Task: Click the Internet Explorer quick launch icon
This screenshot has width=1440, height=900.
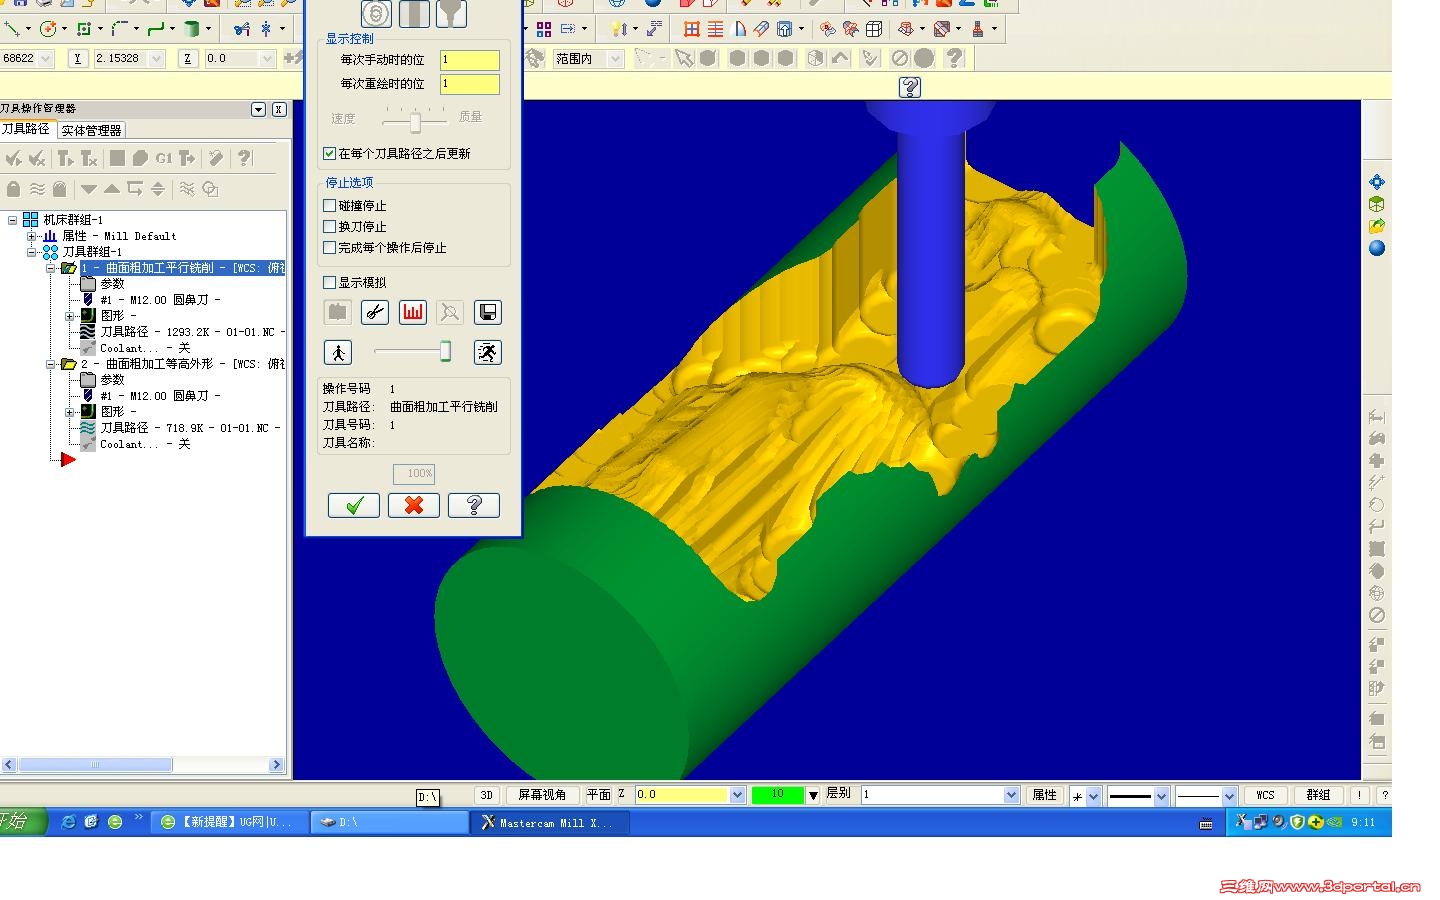Action: pyautogui.click(x=68, y=822)
